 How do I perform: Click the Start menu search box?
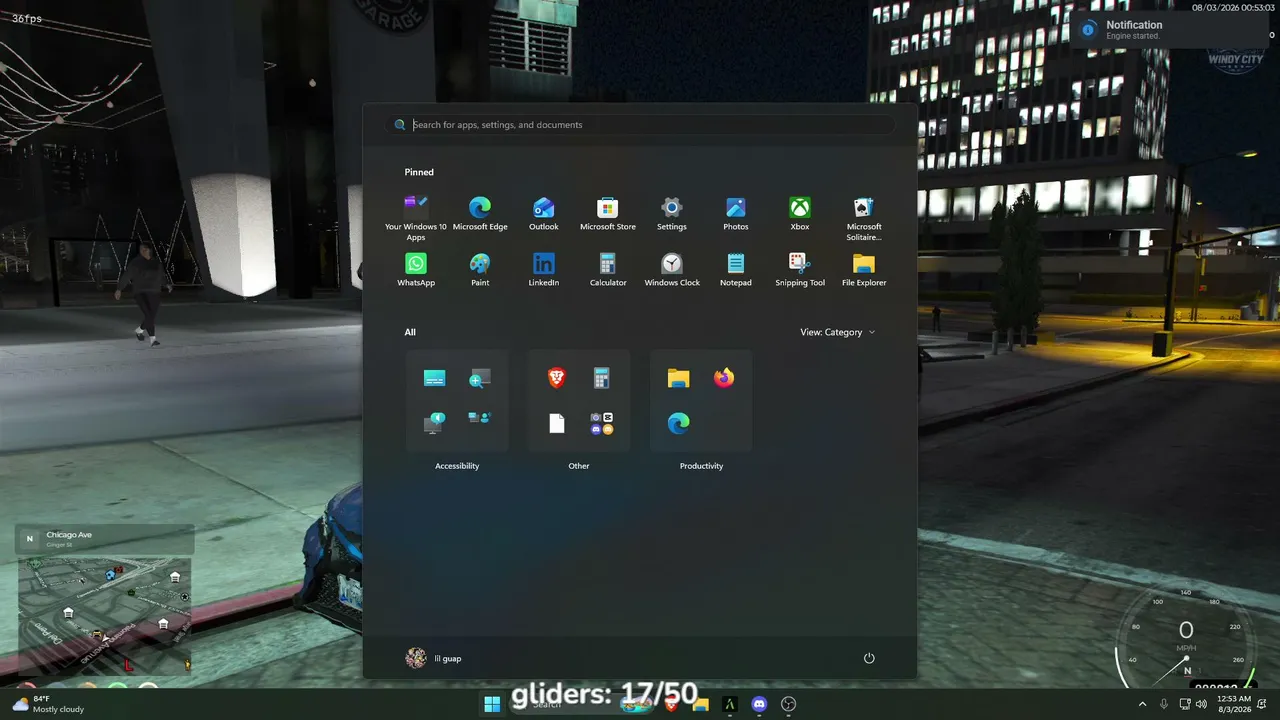tap(640, 125)
